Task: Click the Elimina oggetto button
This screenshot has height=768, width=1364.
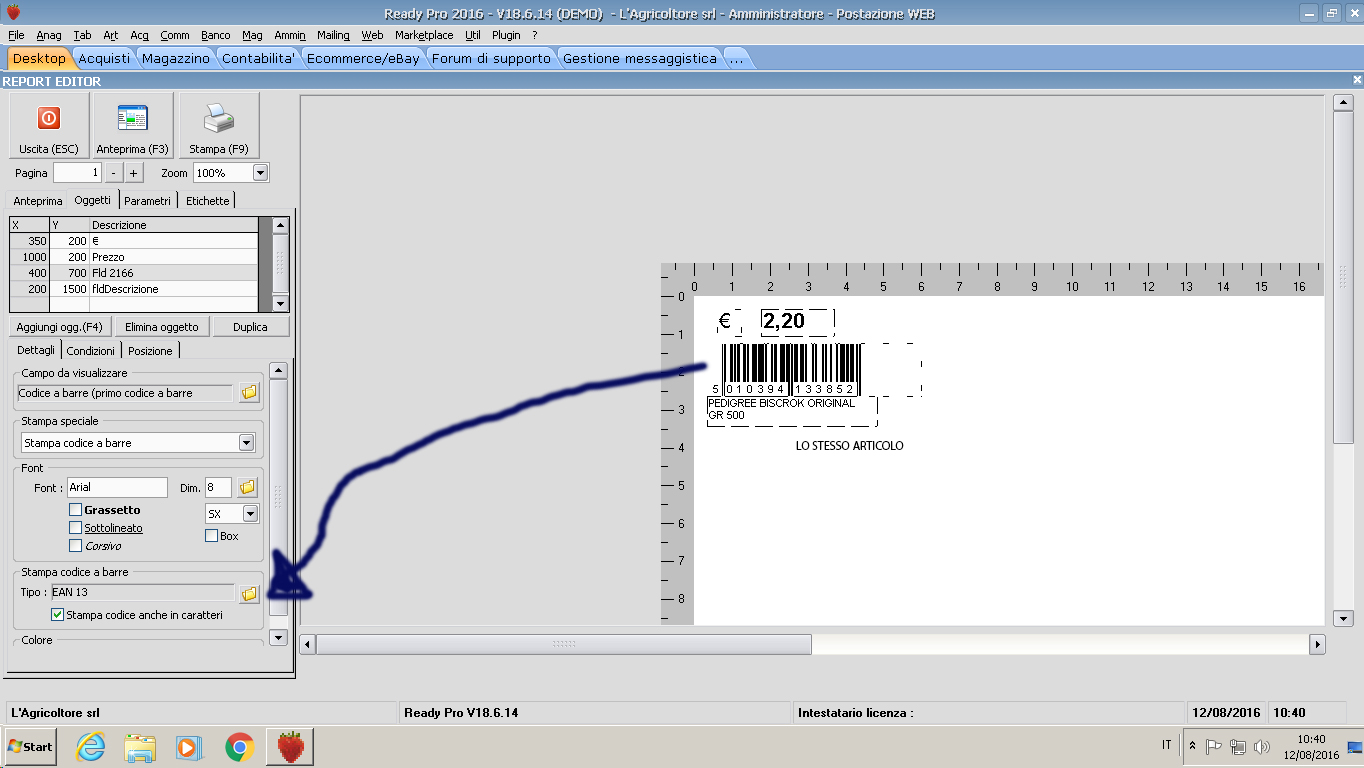Action: pyautogui.click(x=162, y=327)
